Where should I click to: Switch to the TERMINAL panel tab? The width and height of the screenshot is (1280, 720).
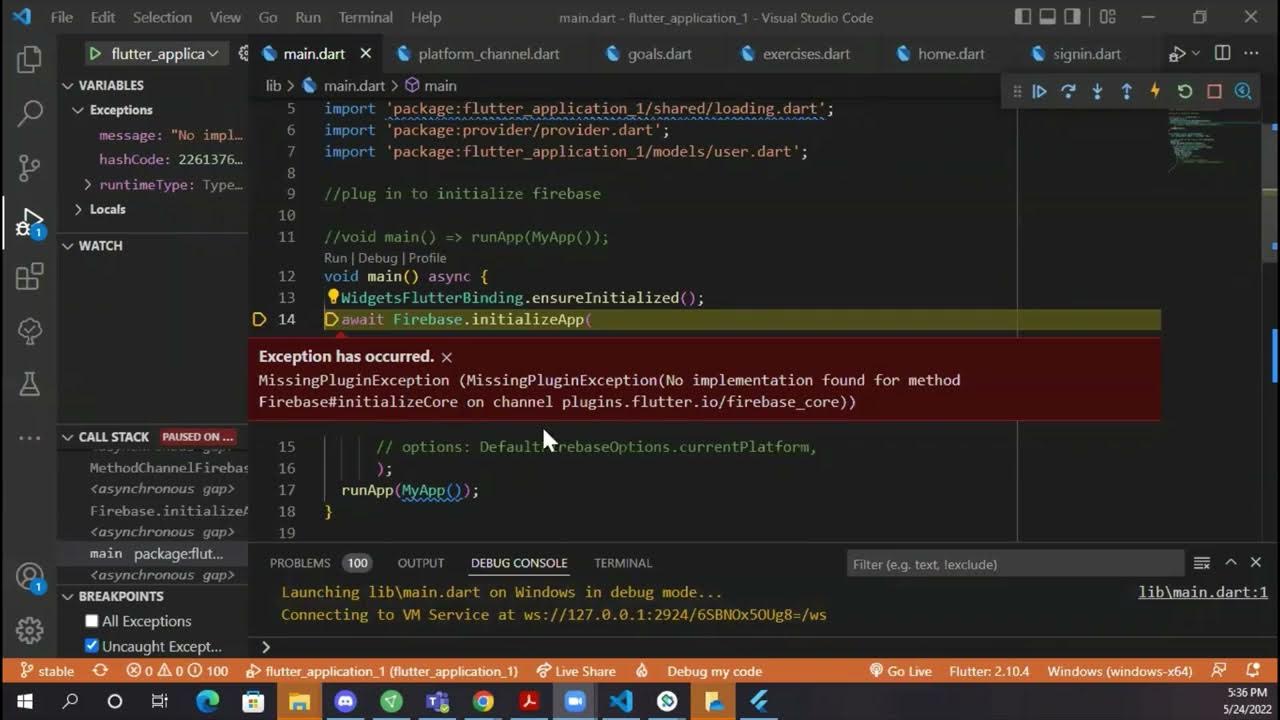point(622,563)
